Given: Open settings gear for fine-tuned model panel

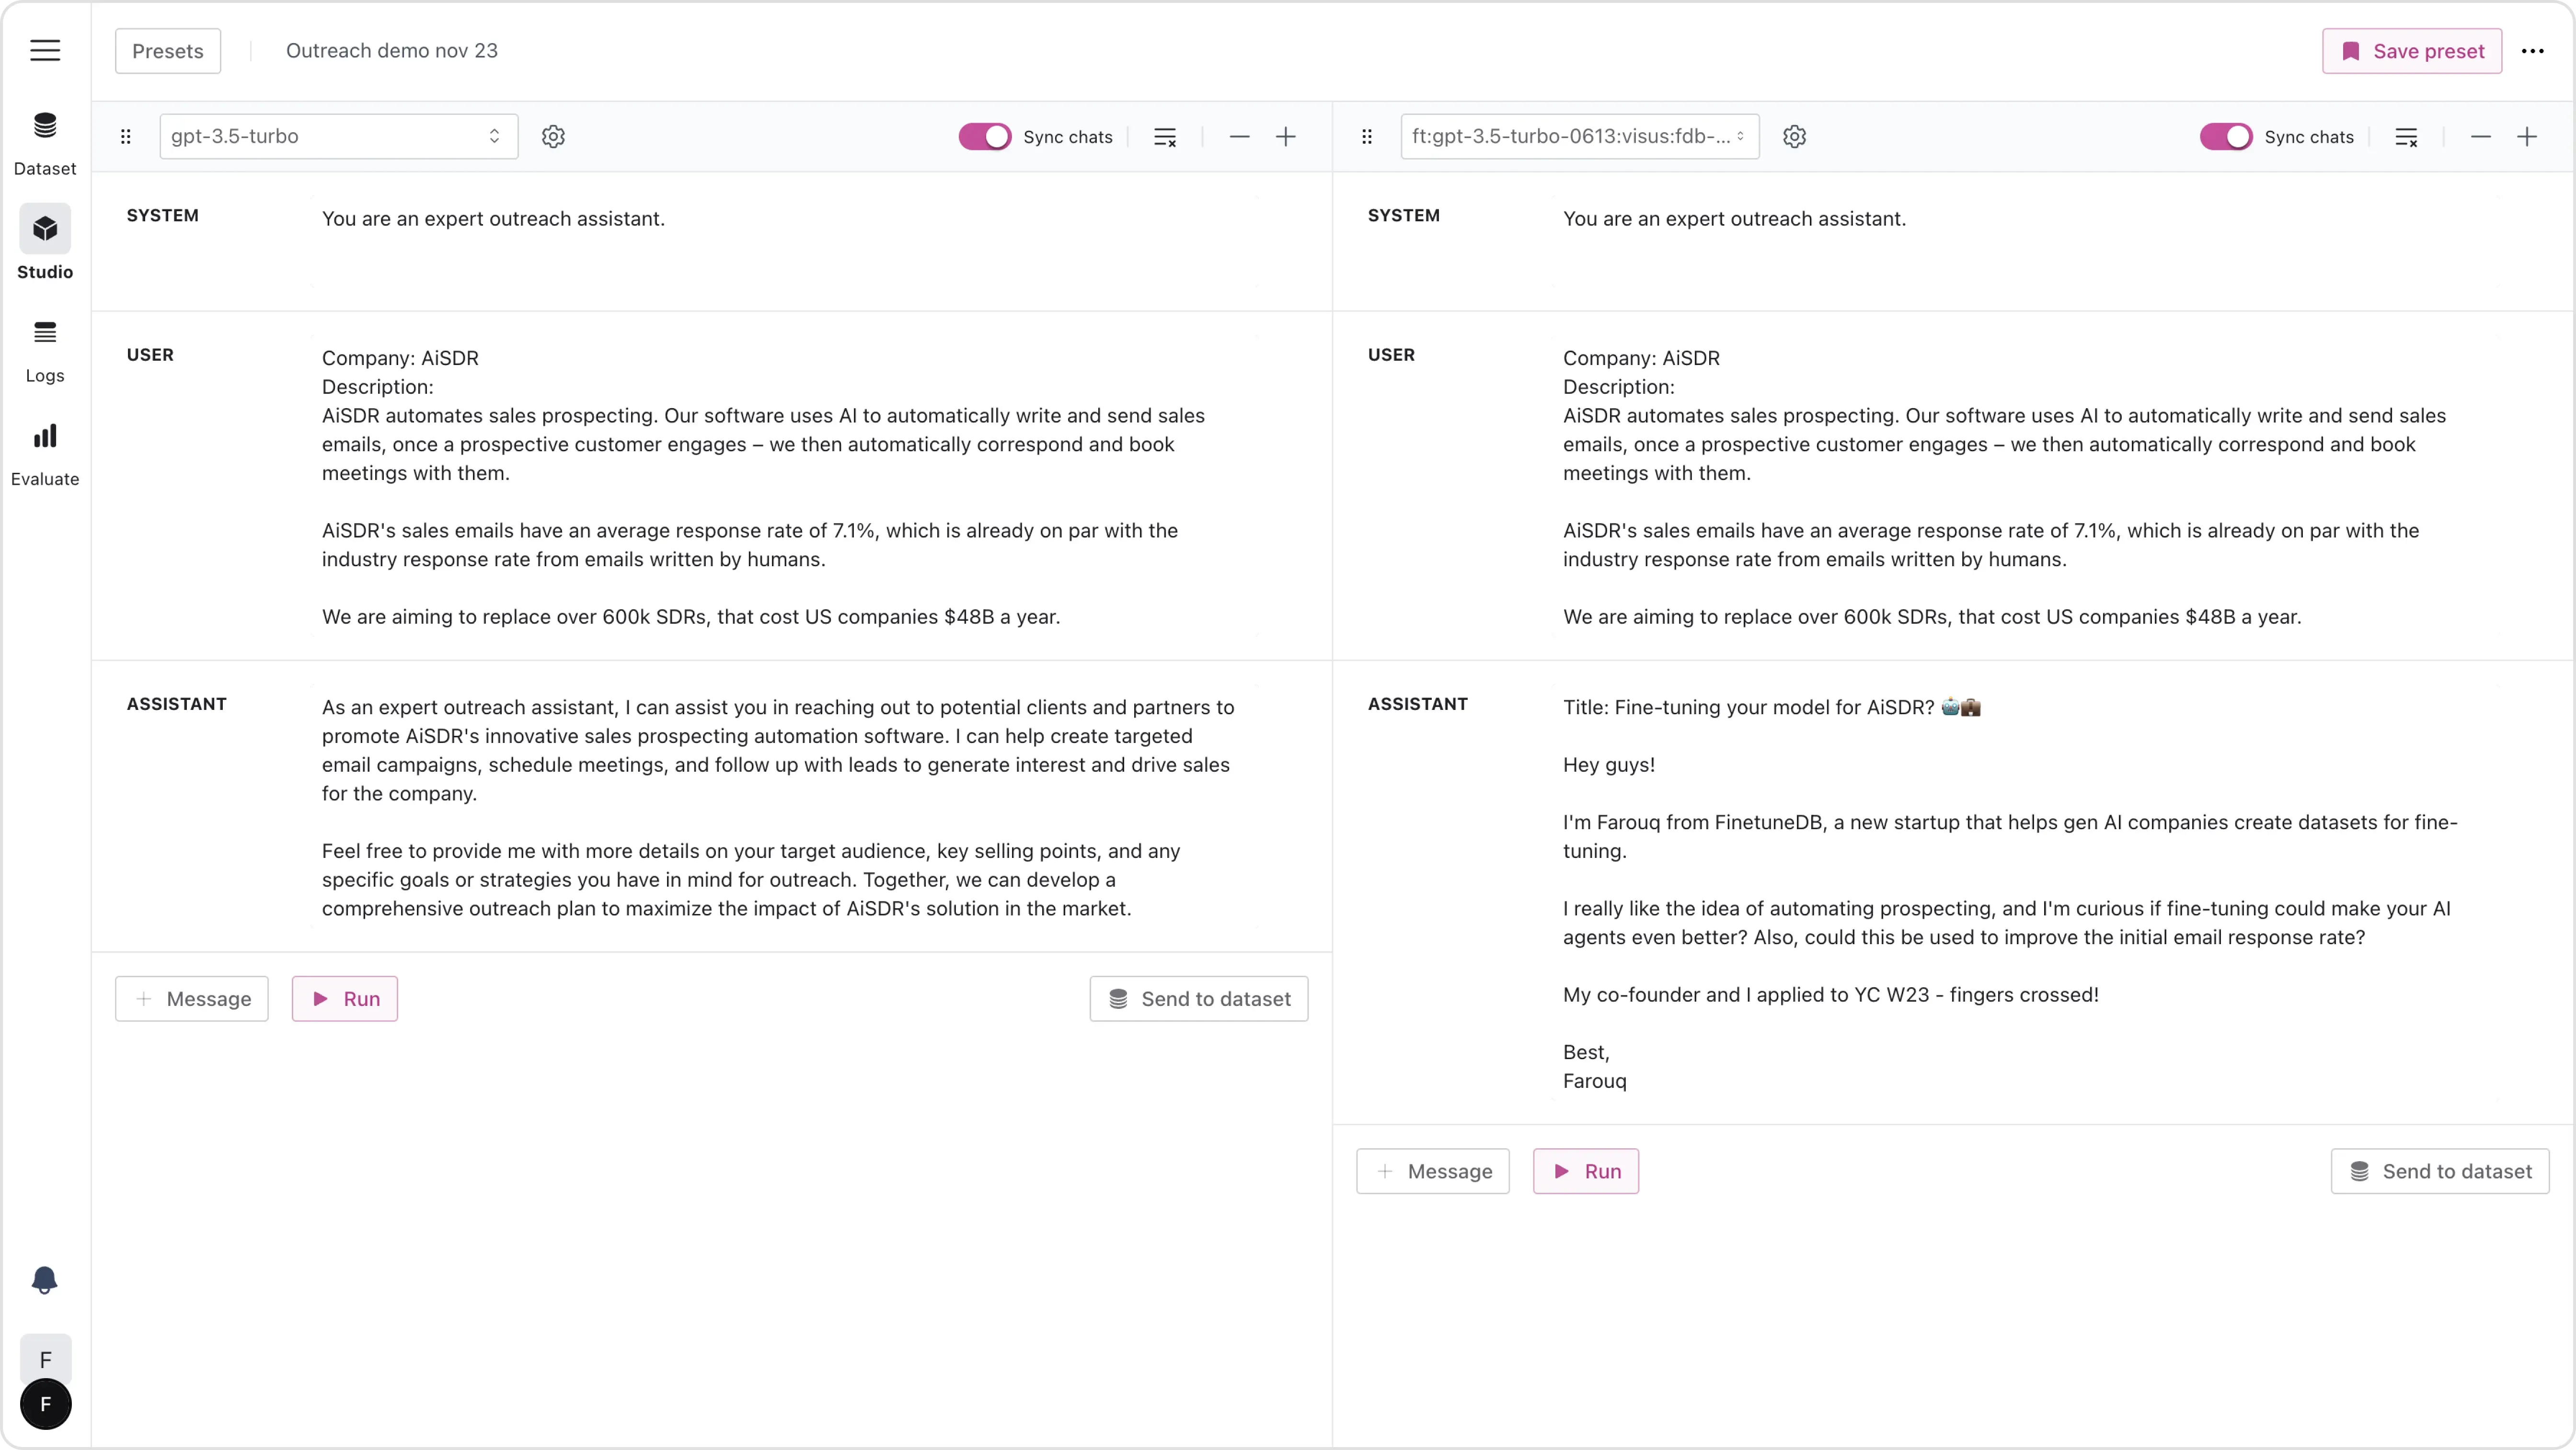Looking at the screenshot, I should [1794, 137].
